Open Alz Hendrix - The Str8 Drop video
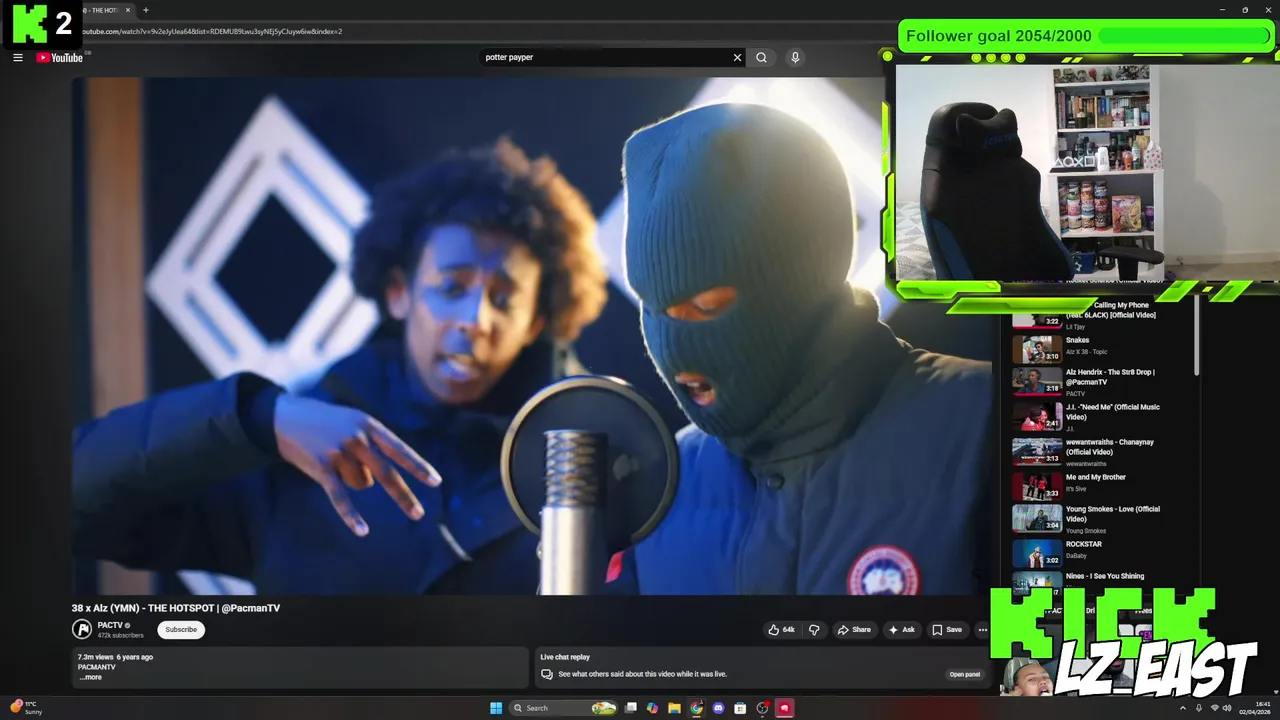This screenshot has height=720, width=1280. [1110, 377]
